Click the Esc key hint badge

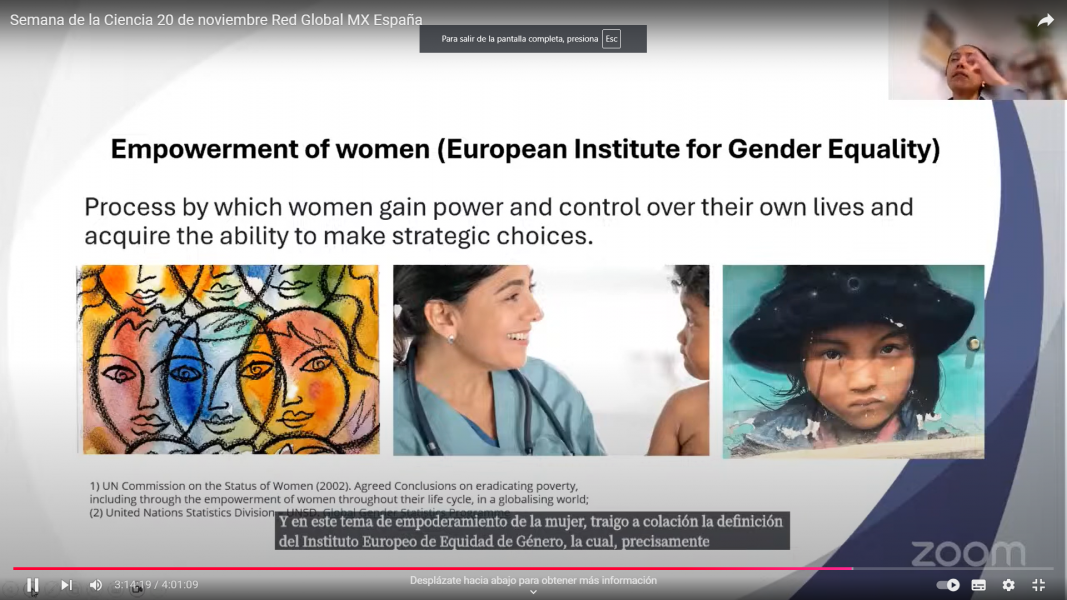point(611,39)
